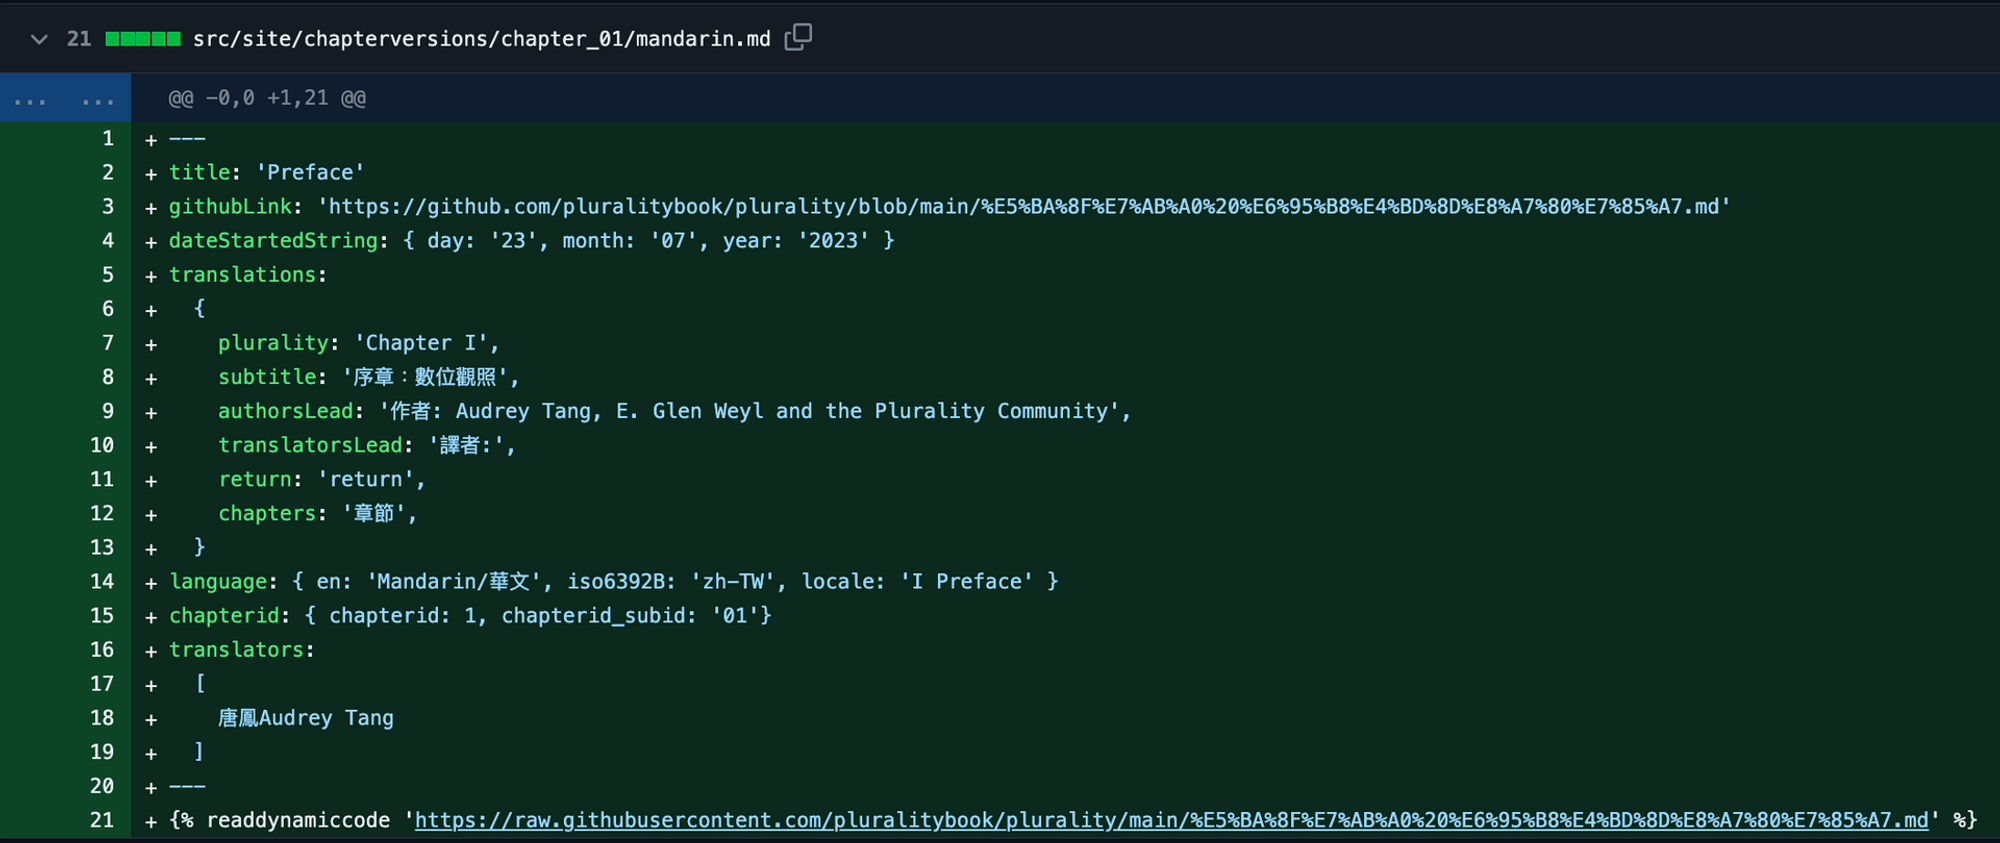Viewport: 2000px width, 843px height.
Task: Click the translator name 唐鳳Audrey Tang
Action: click(306, 718)
